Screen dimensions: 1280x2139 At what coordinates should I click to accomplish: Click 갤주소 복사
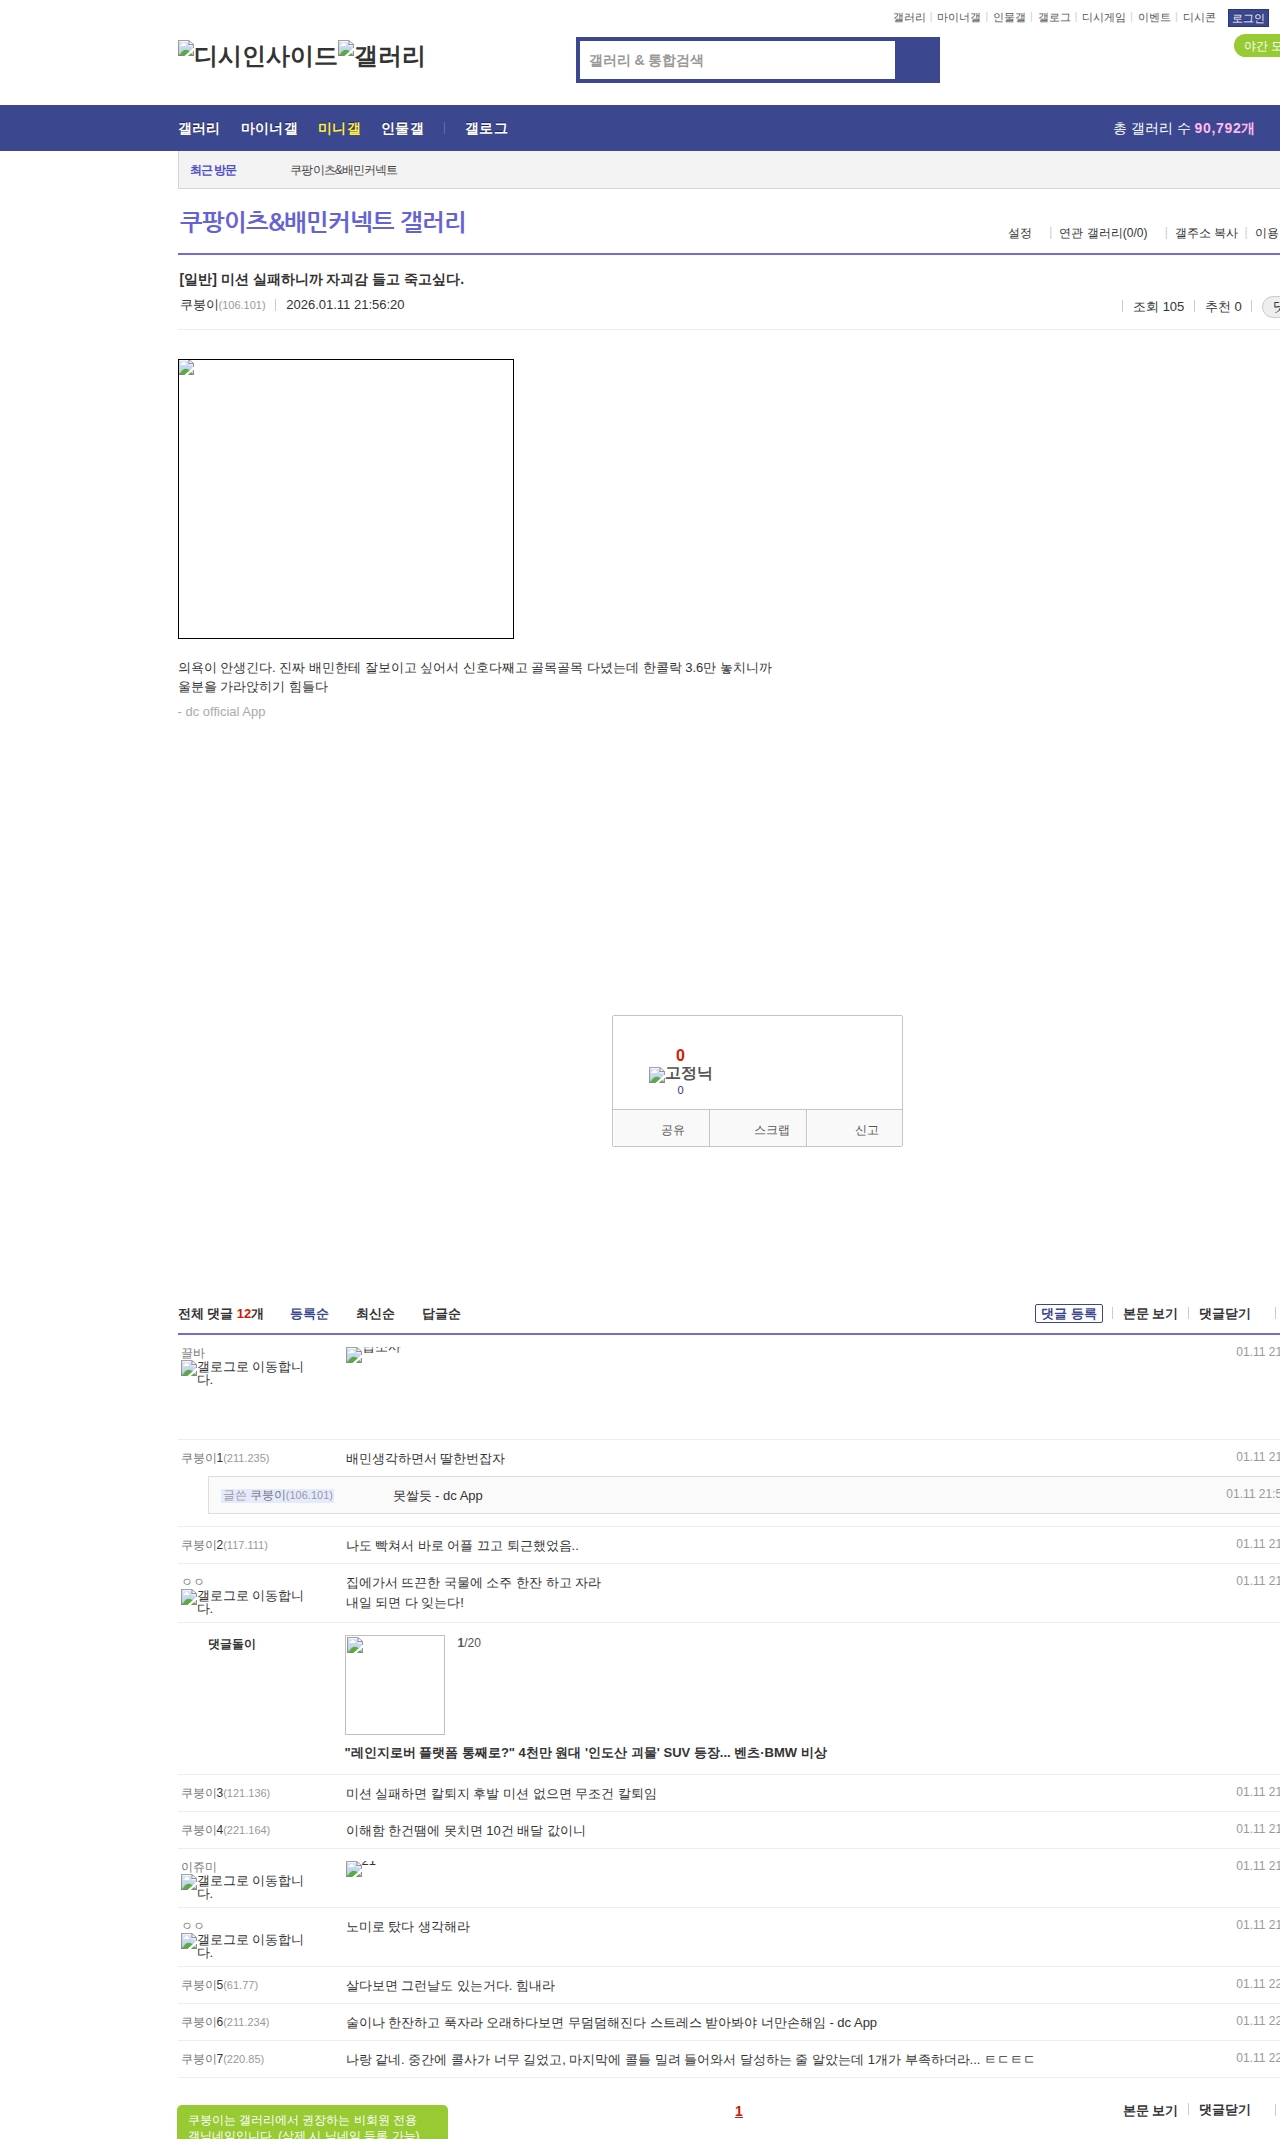click(1206, 233)
